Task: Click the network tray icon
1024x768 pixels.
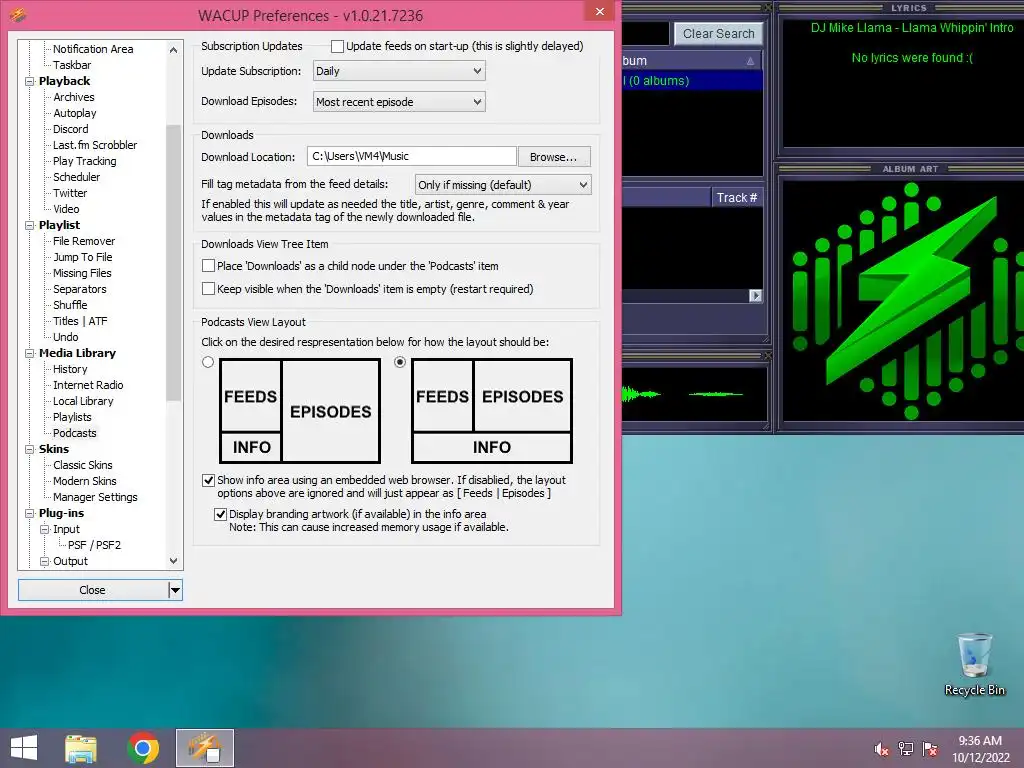Action: [x=905, y=749]
